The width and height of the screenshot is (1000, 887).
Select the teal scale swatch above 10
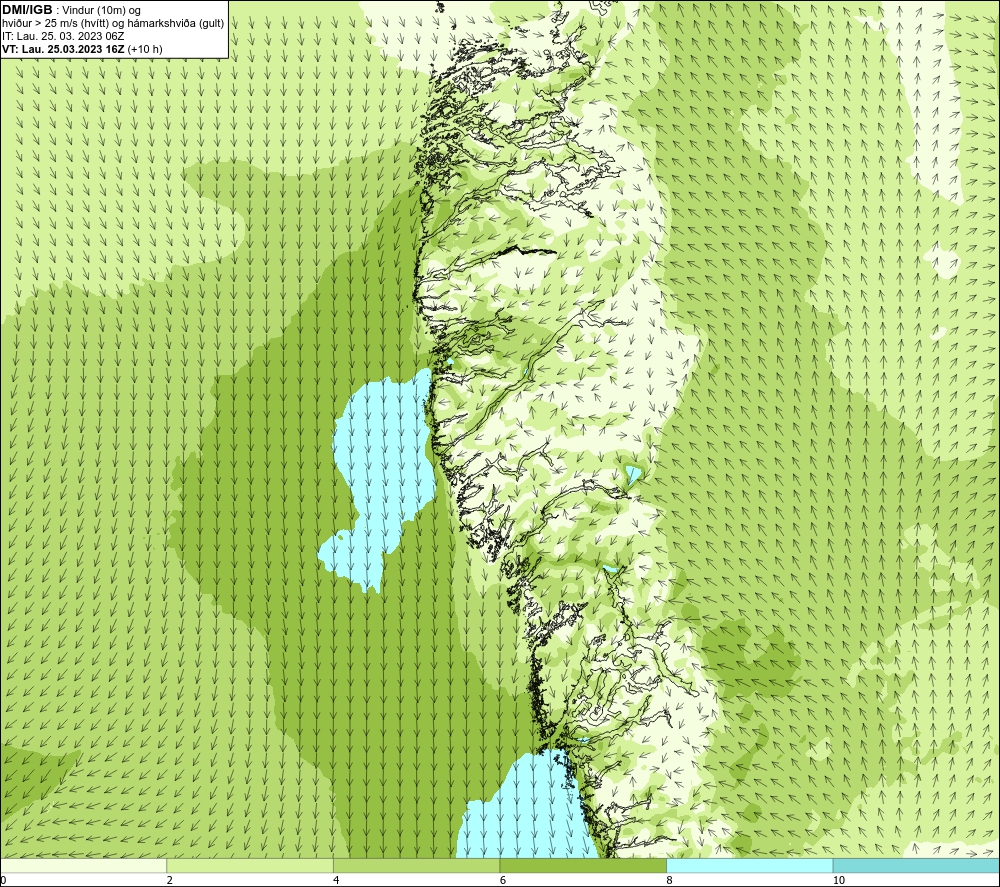point(916,865)
